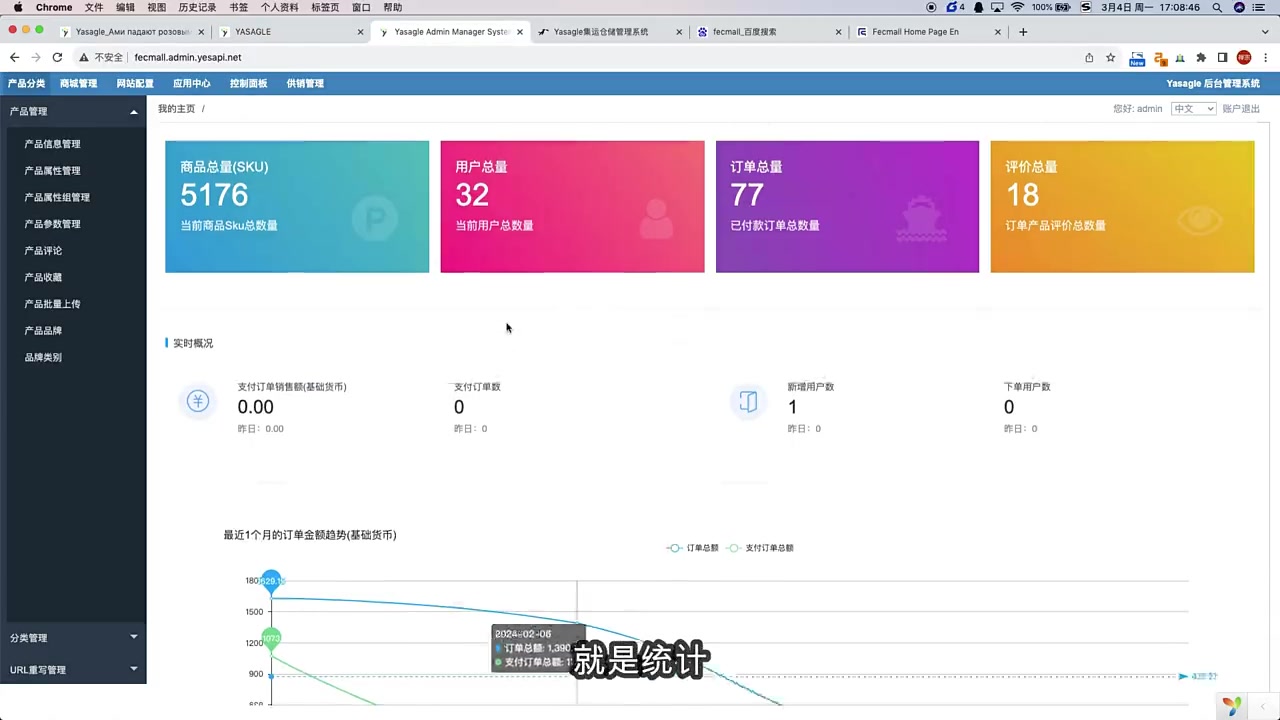The height and width of the screenshot is (720, 1280).
Task: Click the 账户退出 logout link
Action: pos(1241,108)
